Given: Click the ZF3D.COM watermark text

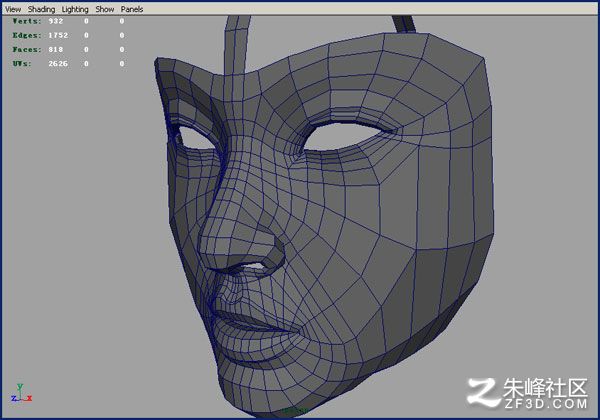Looking at the screenshot, I should [545, 404].
